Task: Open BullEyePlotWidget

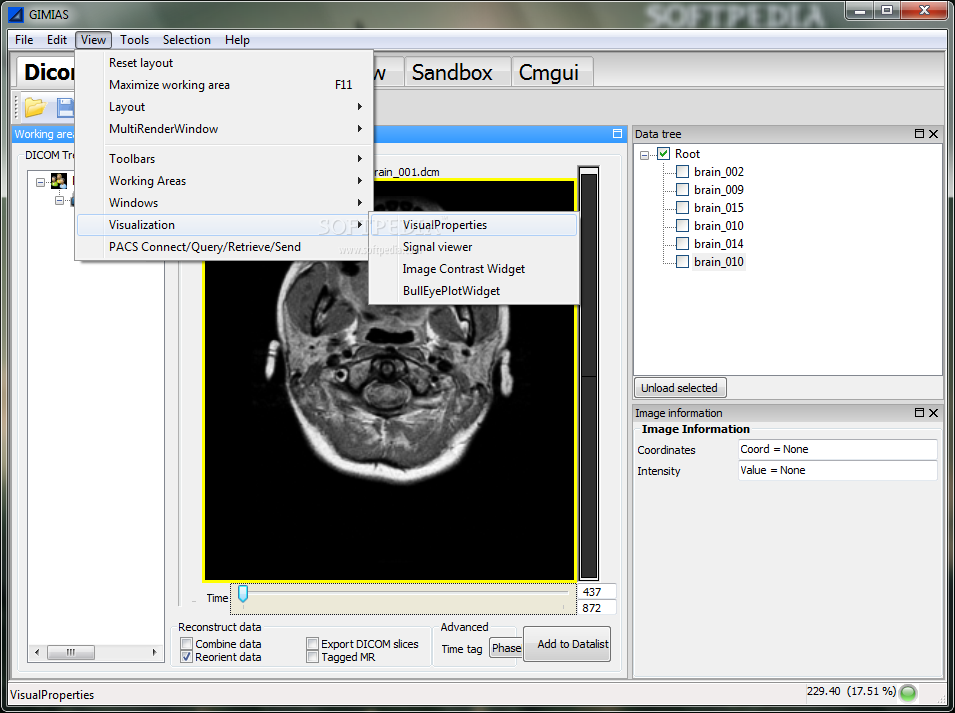Action: pyautogui.click(x=474, y=291)
